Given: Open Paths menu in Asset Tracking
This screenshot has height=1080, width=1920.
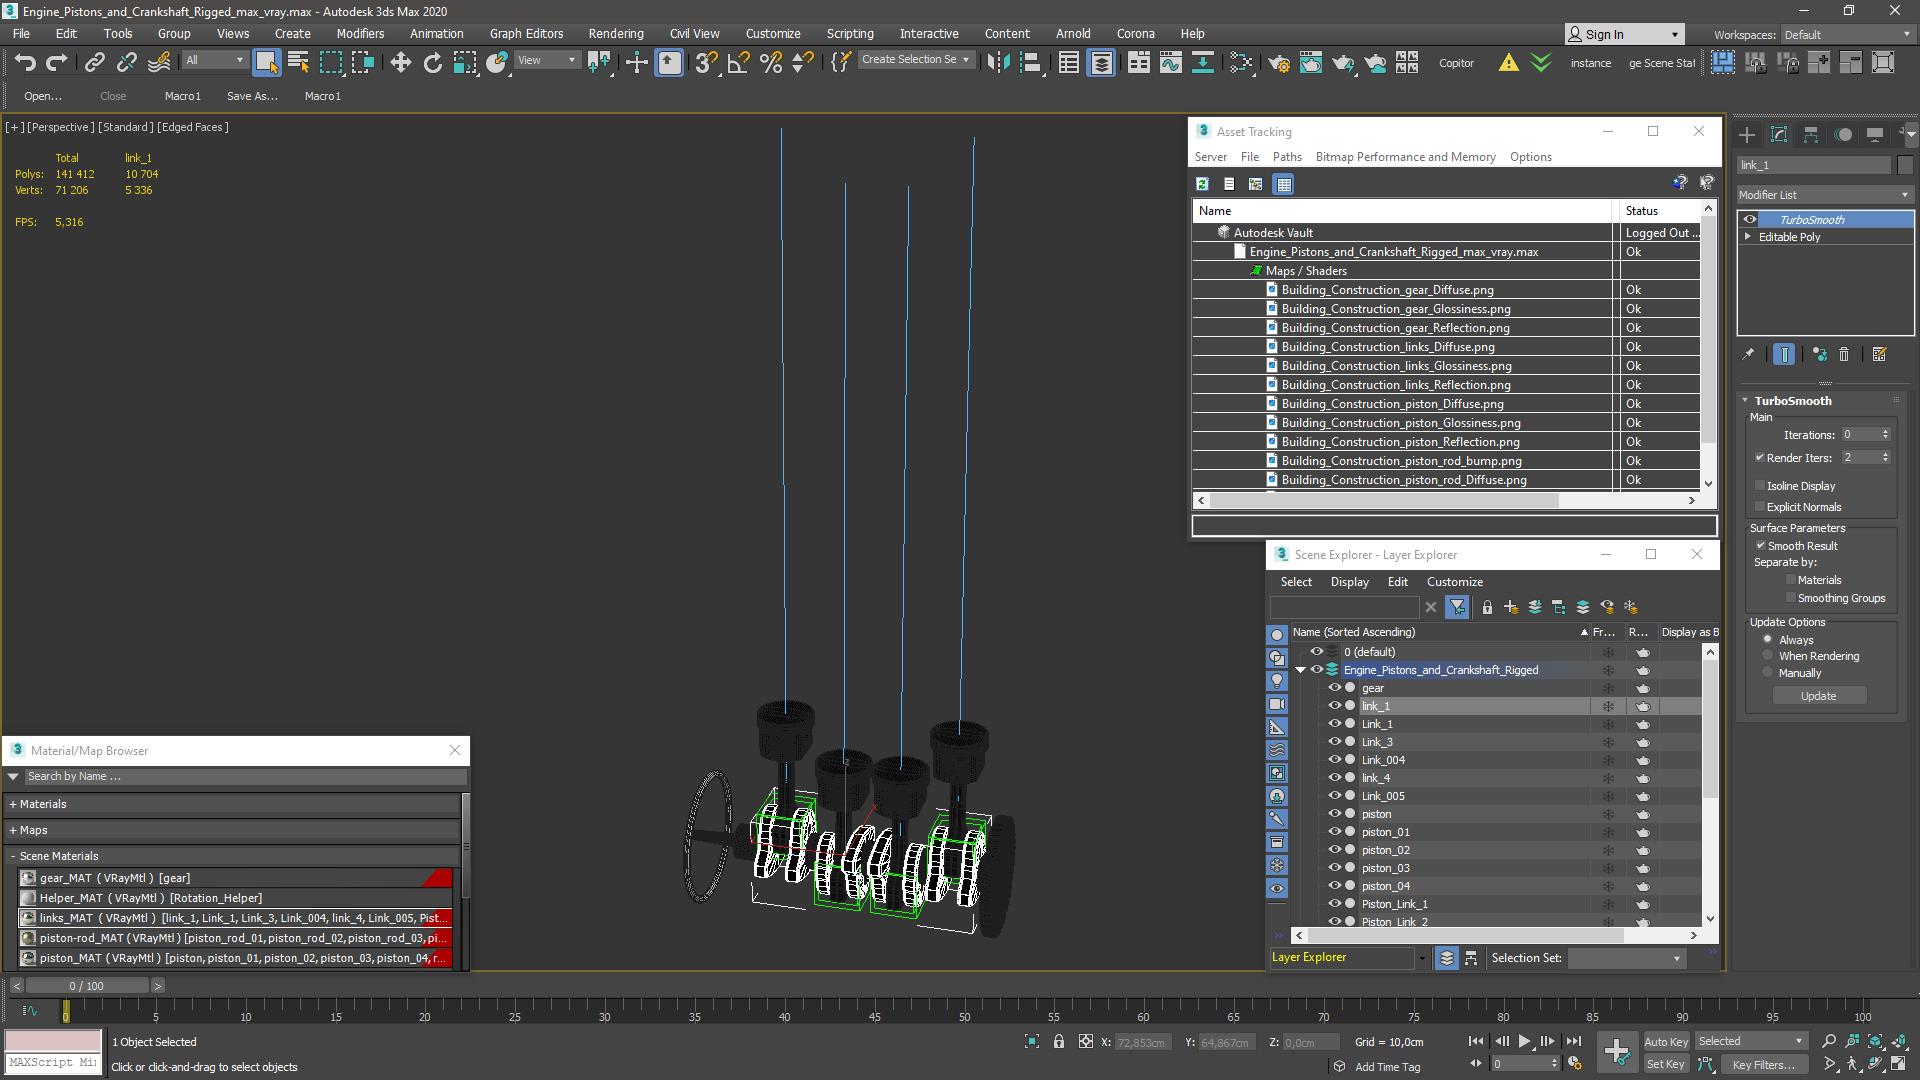Looking at the screenshot, I should [1287, 157].
